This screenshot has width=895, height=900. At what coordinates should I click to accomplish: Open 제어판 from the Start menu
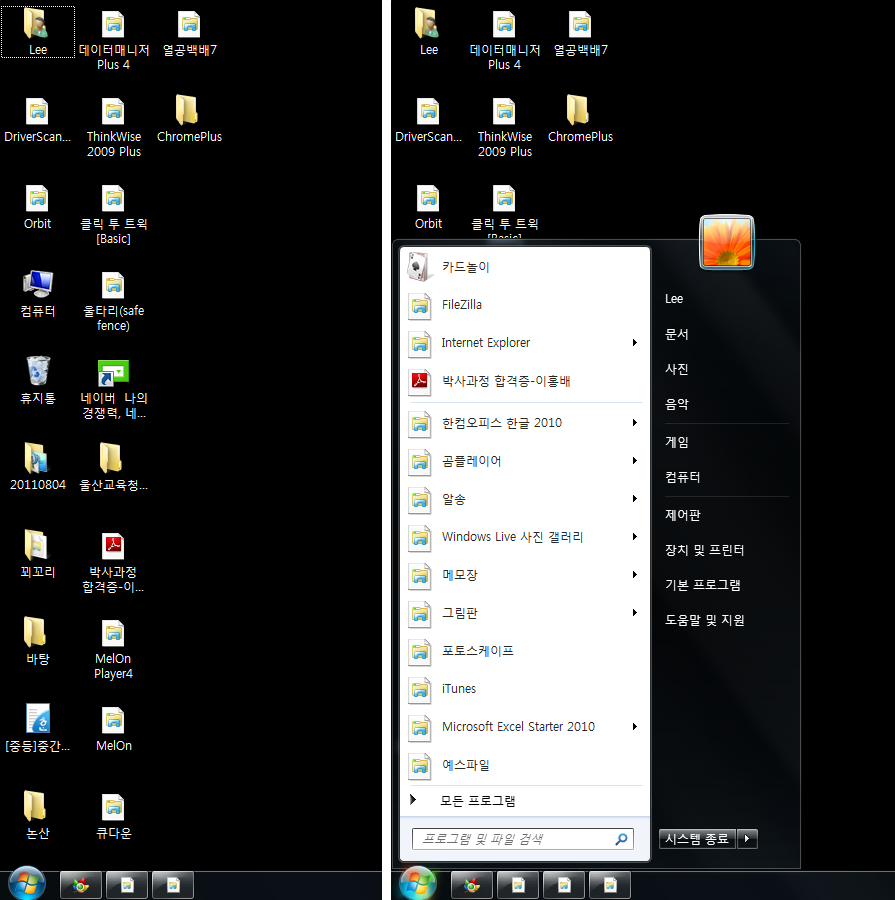tap(682, 515)
